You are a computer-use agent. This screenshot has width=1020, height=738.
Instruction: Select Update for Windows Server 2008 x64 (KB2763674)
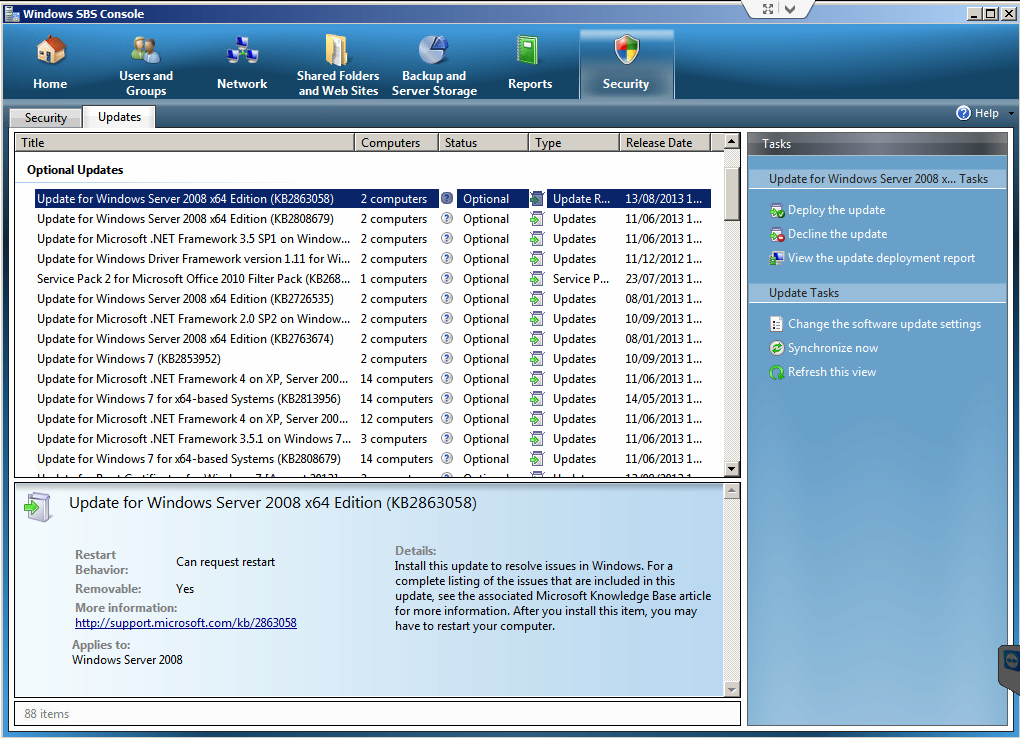(372, 338)
